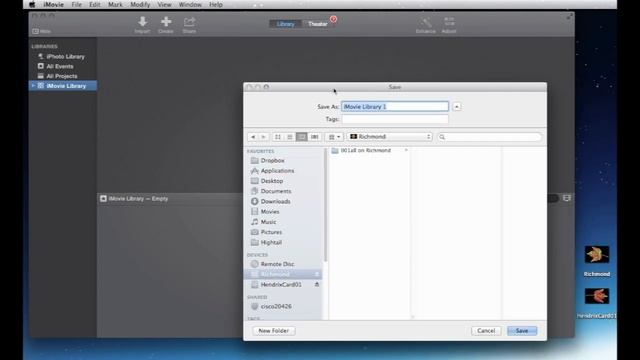Click the iMovie Library sidebar row
This screenshot has width=640, height=360.
63,86
